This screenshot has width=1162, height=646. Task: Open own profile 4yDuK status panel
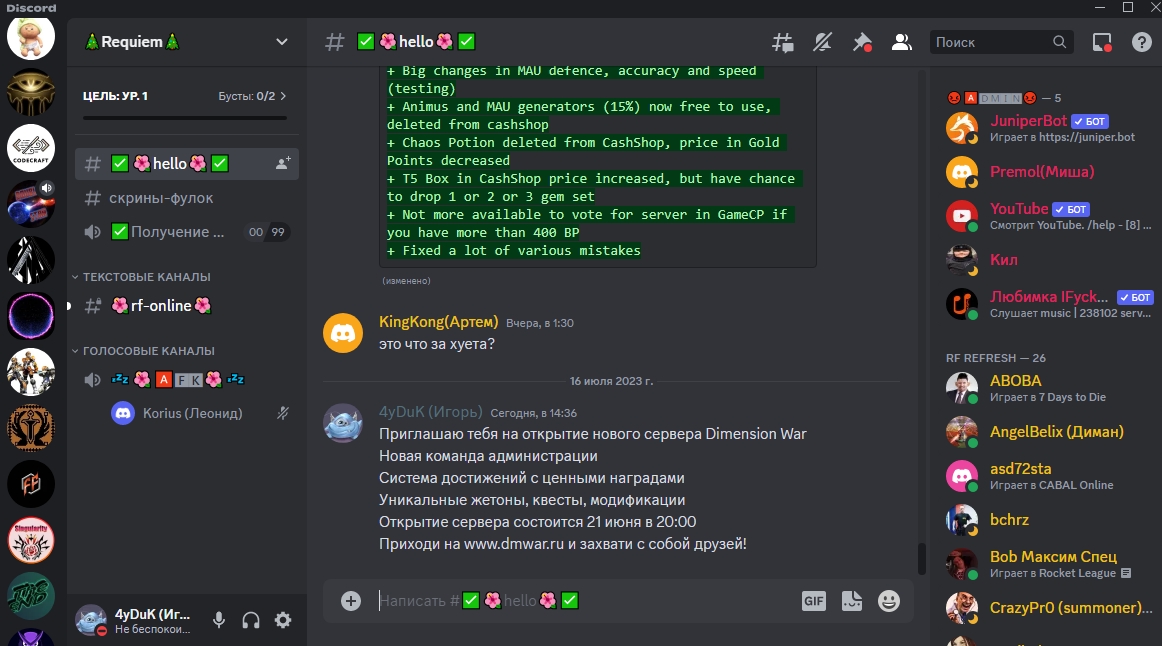(x=136, y=620)
